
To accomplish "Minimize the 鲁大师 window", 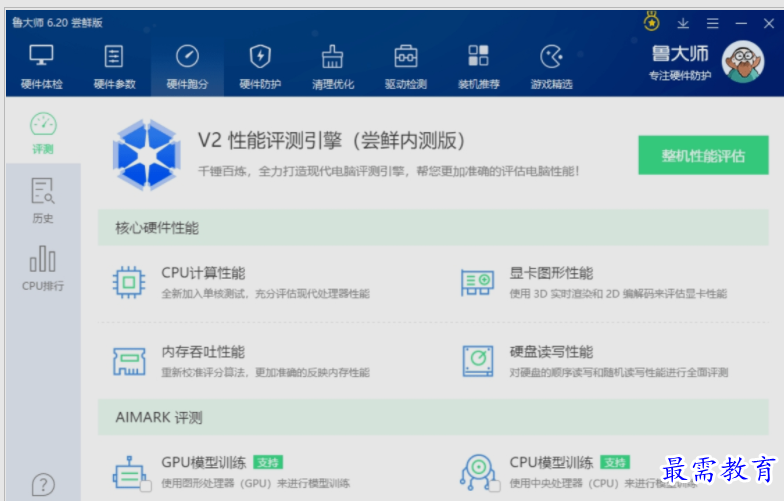I will click(741, 23).
